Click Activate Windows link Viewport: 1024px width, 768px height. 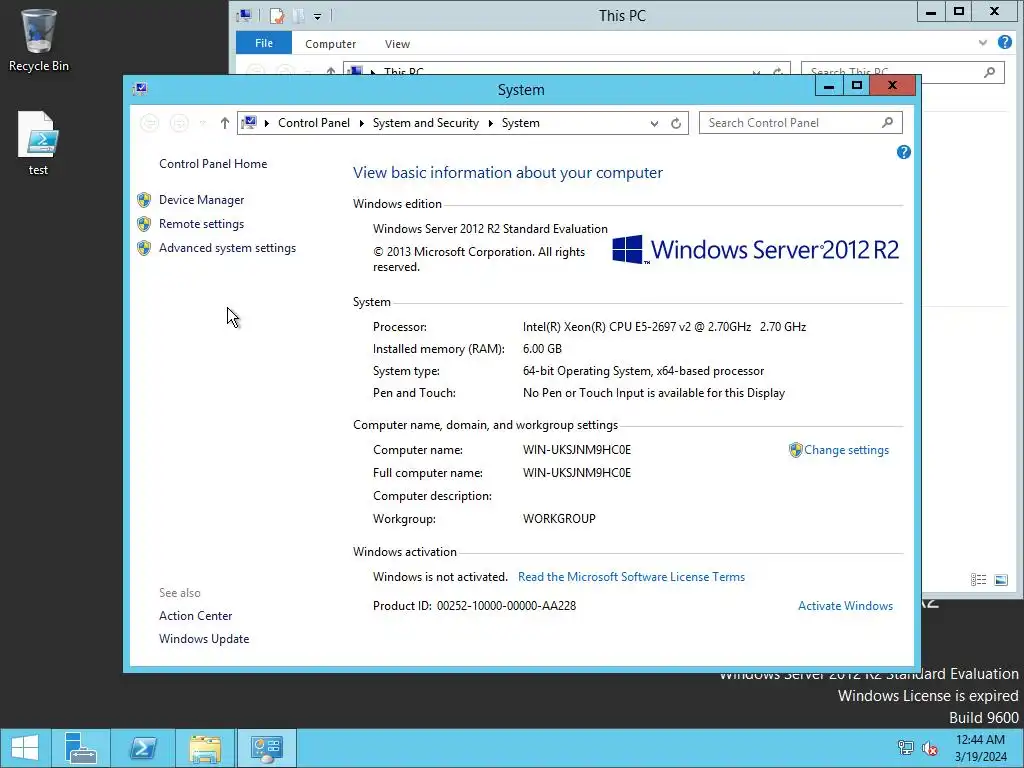(x=845, y=606)
